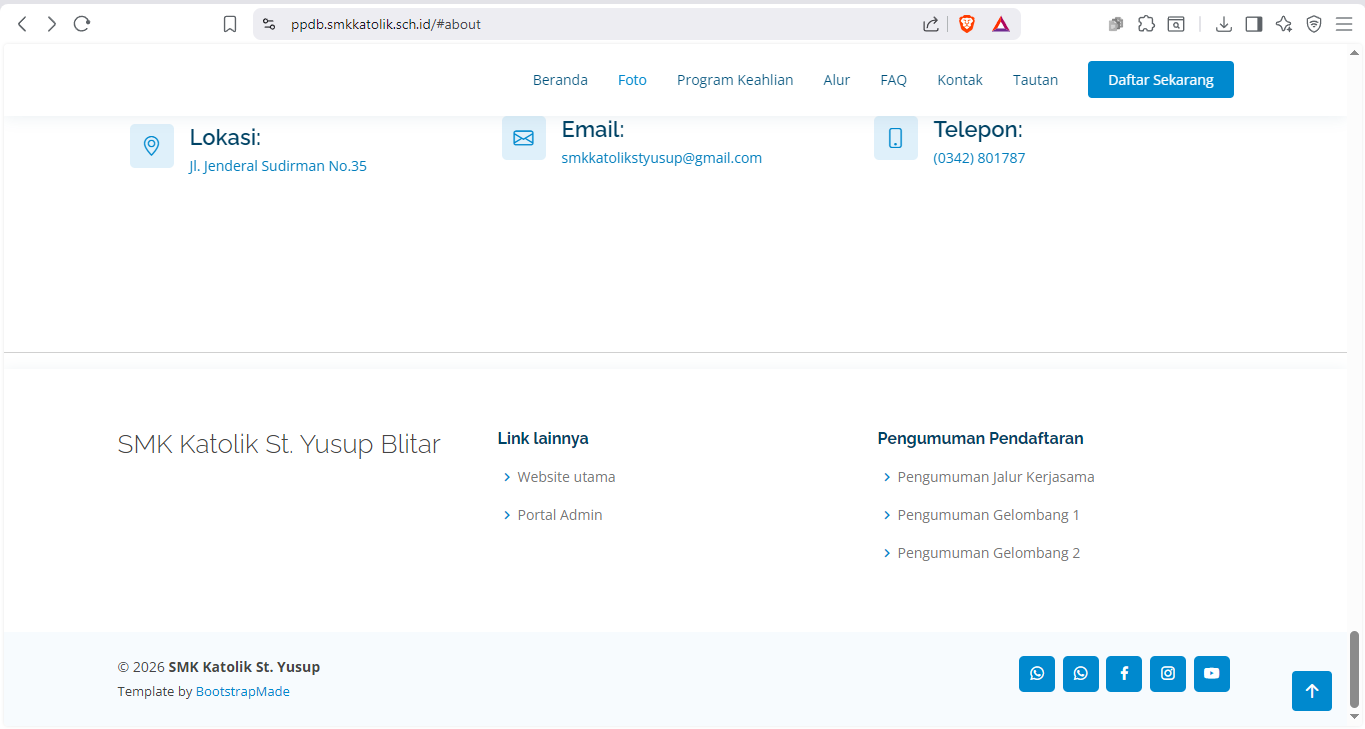Click the share page icon in the address bar
The image size is (1365, 729).
[x=931, y=24]
